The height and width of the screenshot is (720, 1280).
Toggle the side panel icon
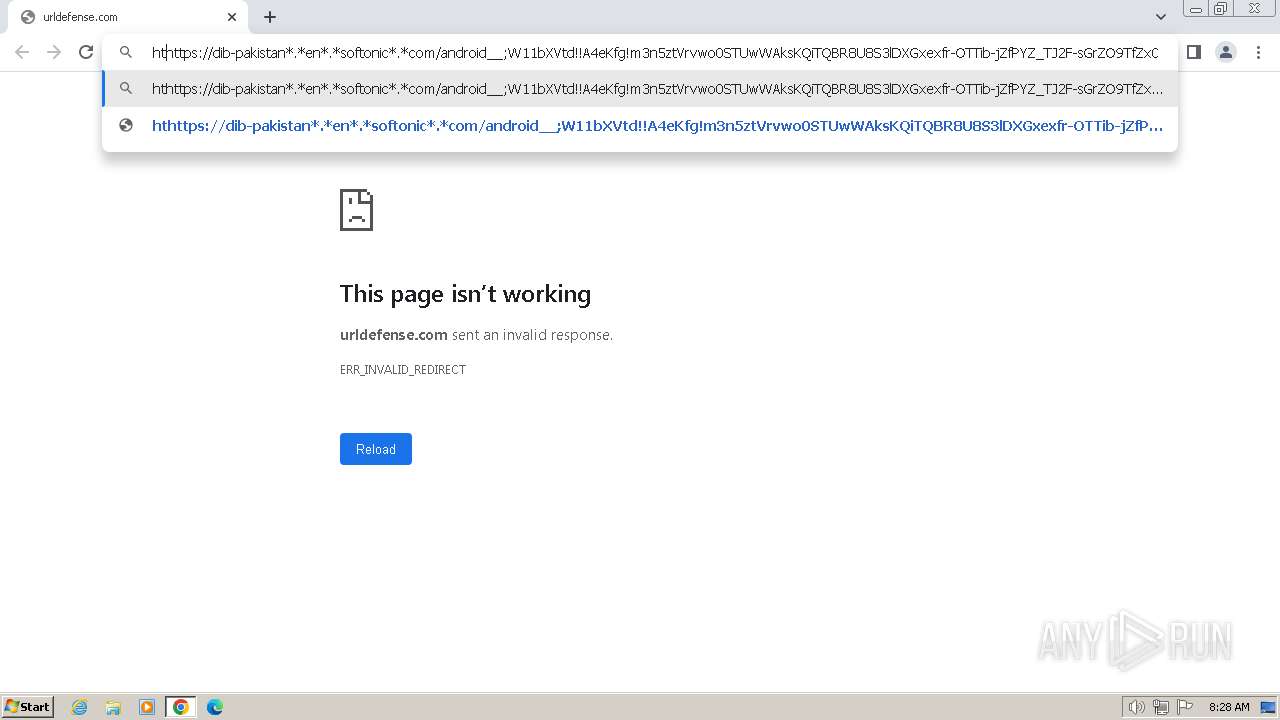click(1194, 52)
